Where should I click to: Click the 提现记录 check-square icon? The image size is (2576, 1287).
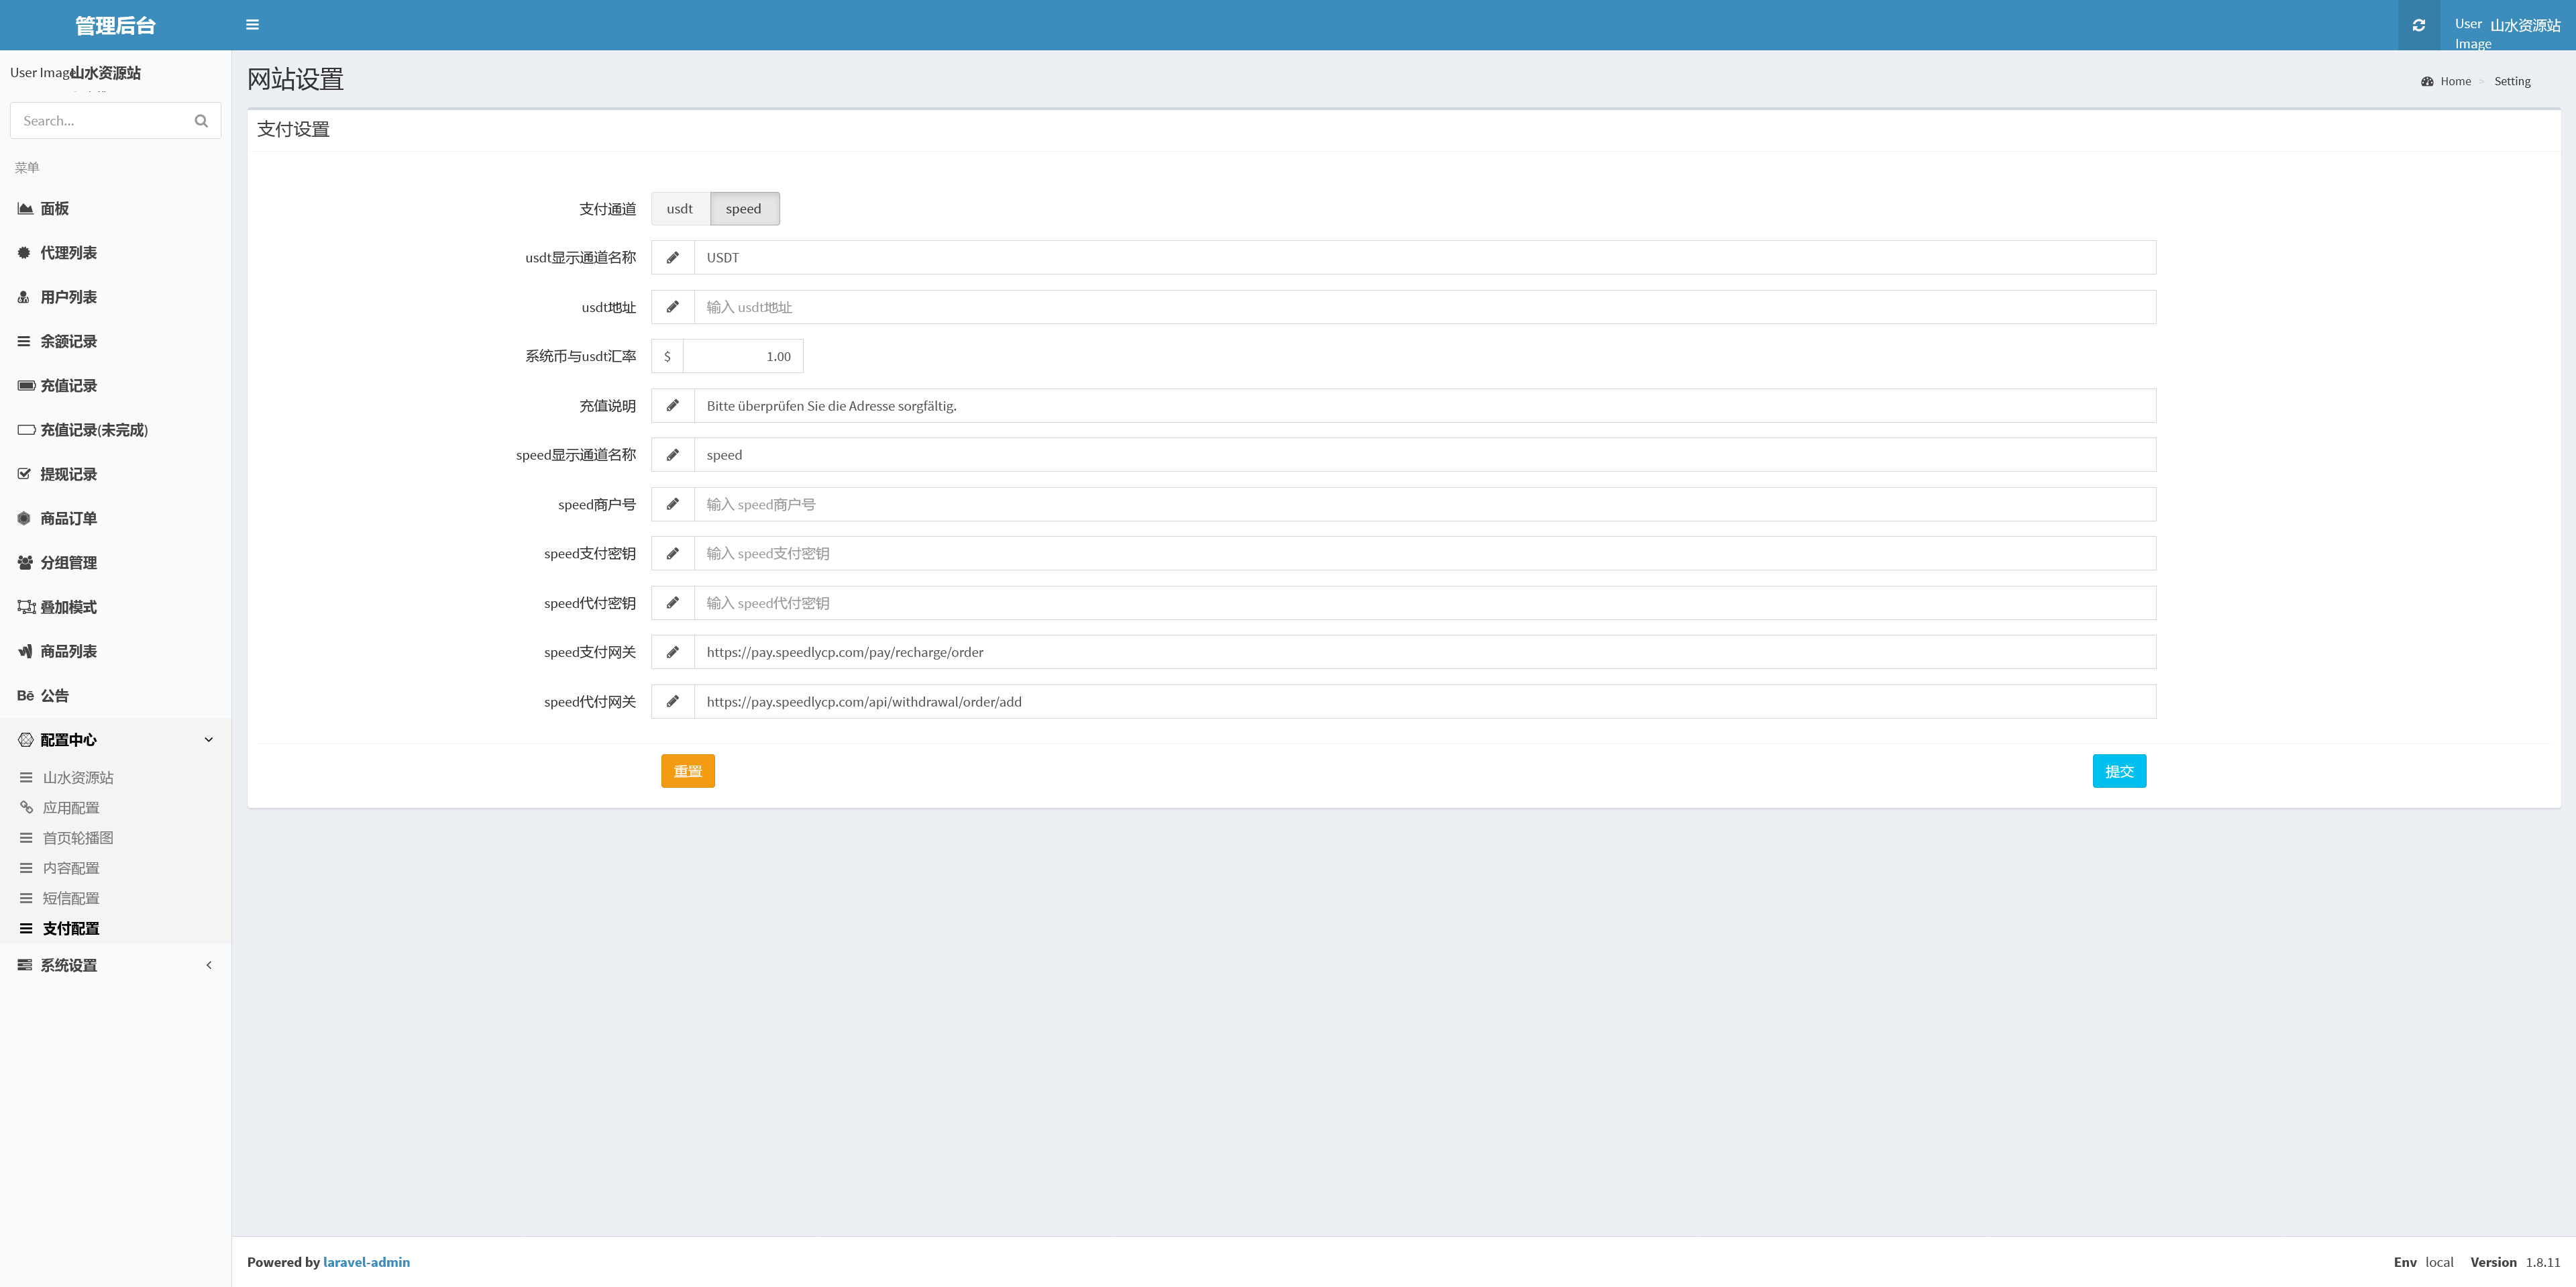pos(24,474)
